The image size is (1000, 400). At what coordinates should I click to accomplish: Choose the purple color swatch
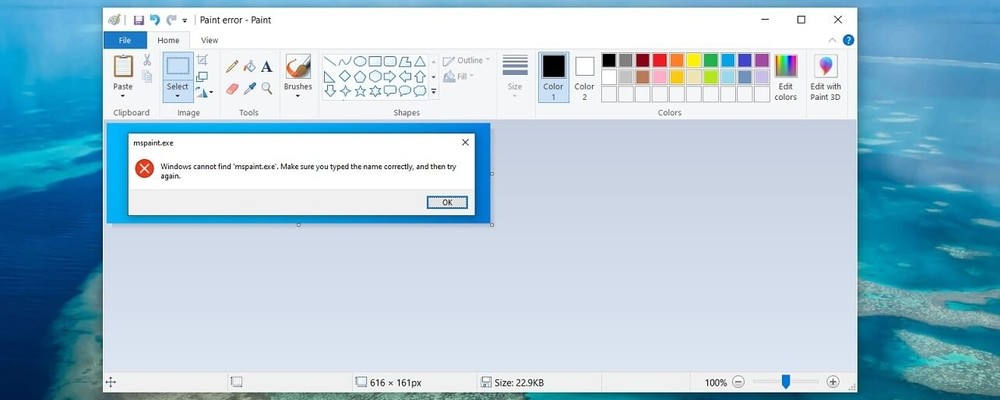point(762,60)
